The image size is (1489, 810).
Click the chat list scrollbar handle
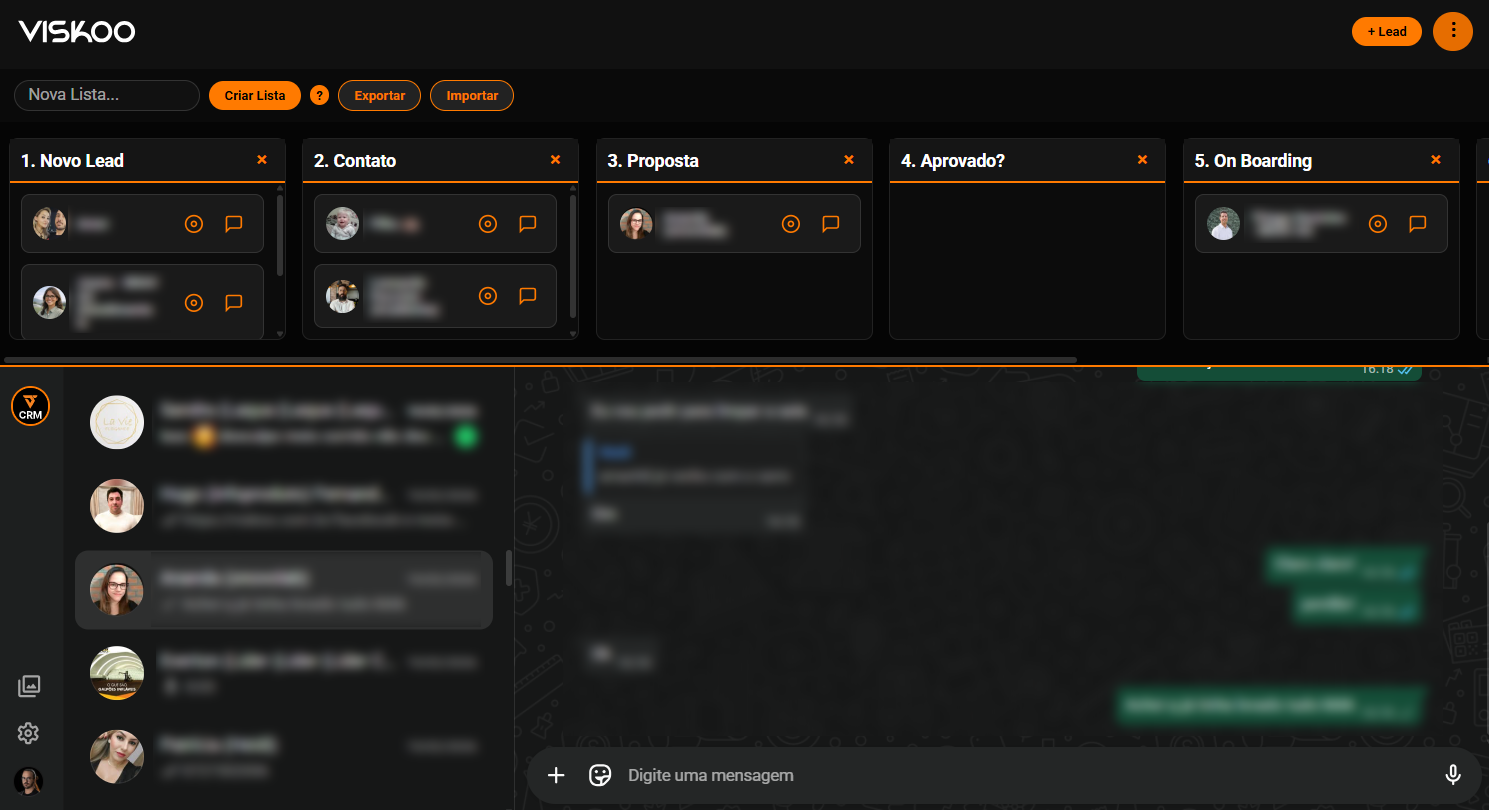[x=509, y=568]
